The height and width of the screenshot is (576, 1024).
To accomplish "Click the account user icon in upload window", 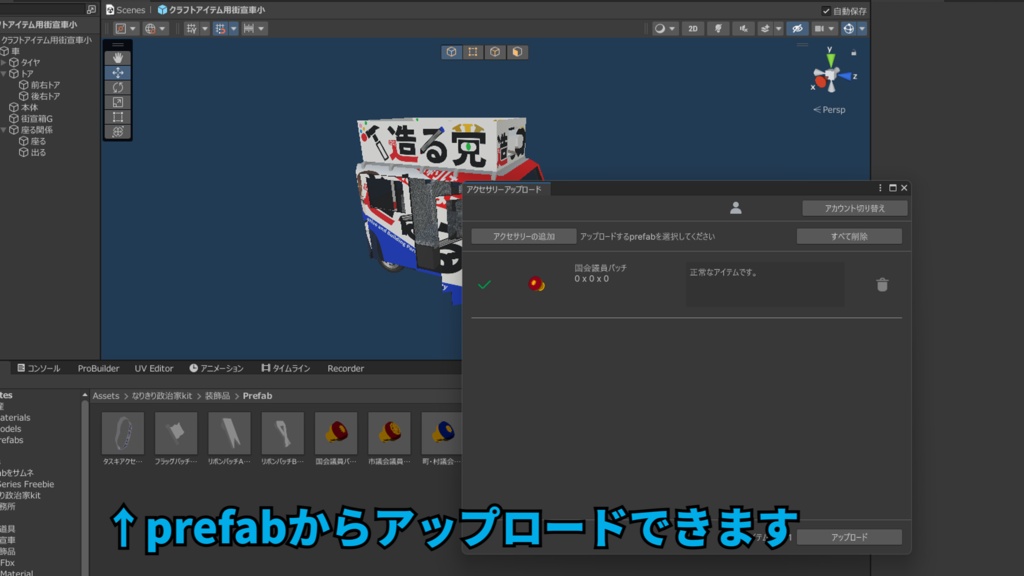I will pyautogui.click(x=735, y=208).
